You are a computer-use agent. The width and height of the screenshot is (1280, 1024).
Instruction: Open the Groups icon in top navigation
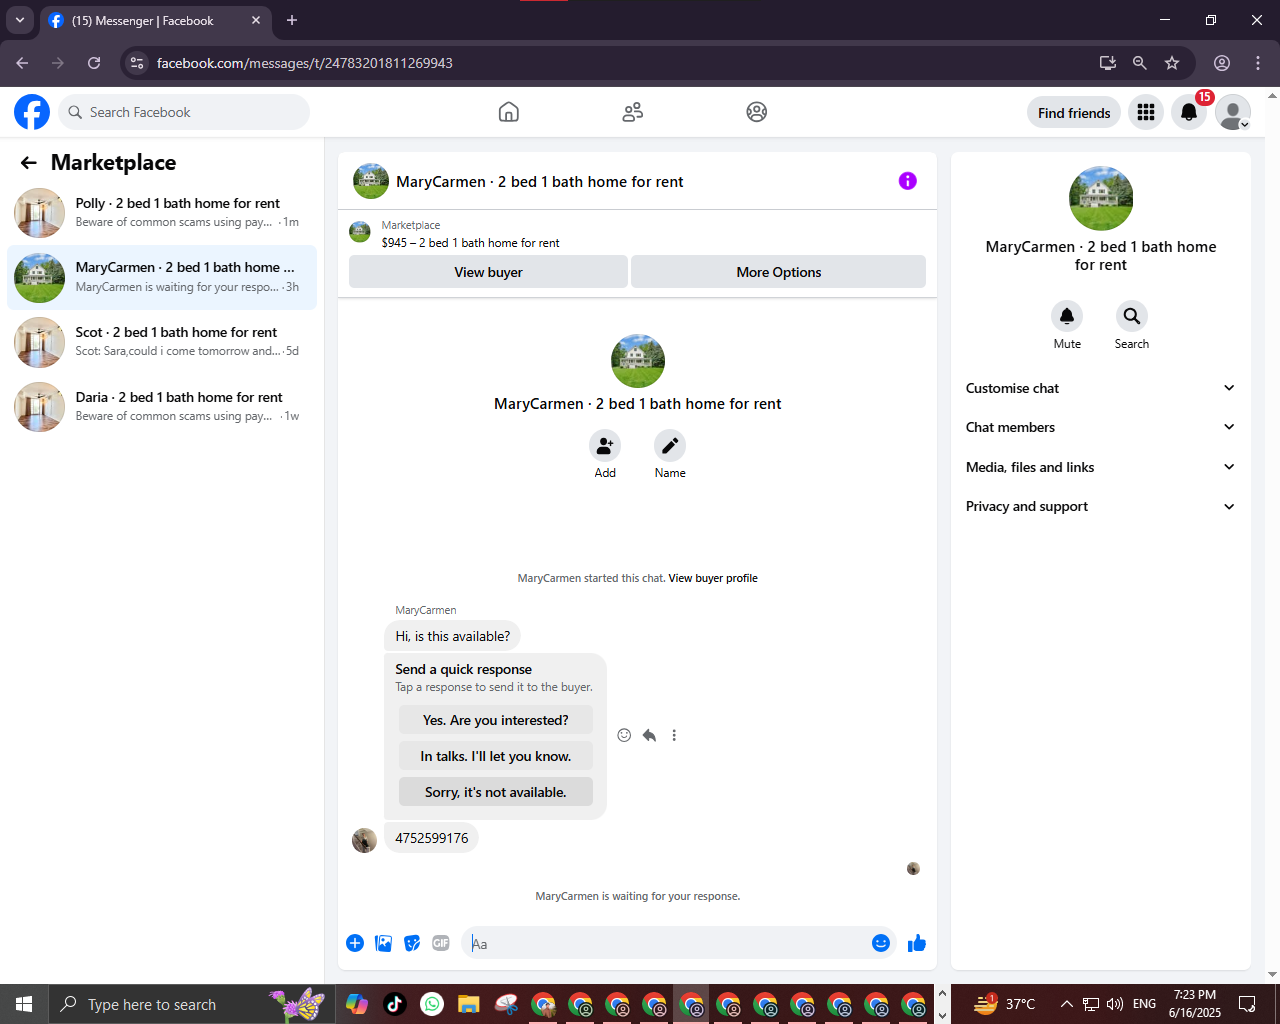[757, 112]
